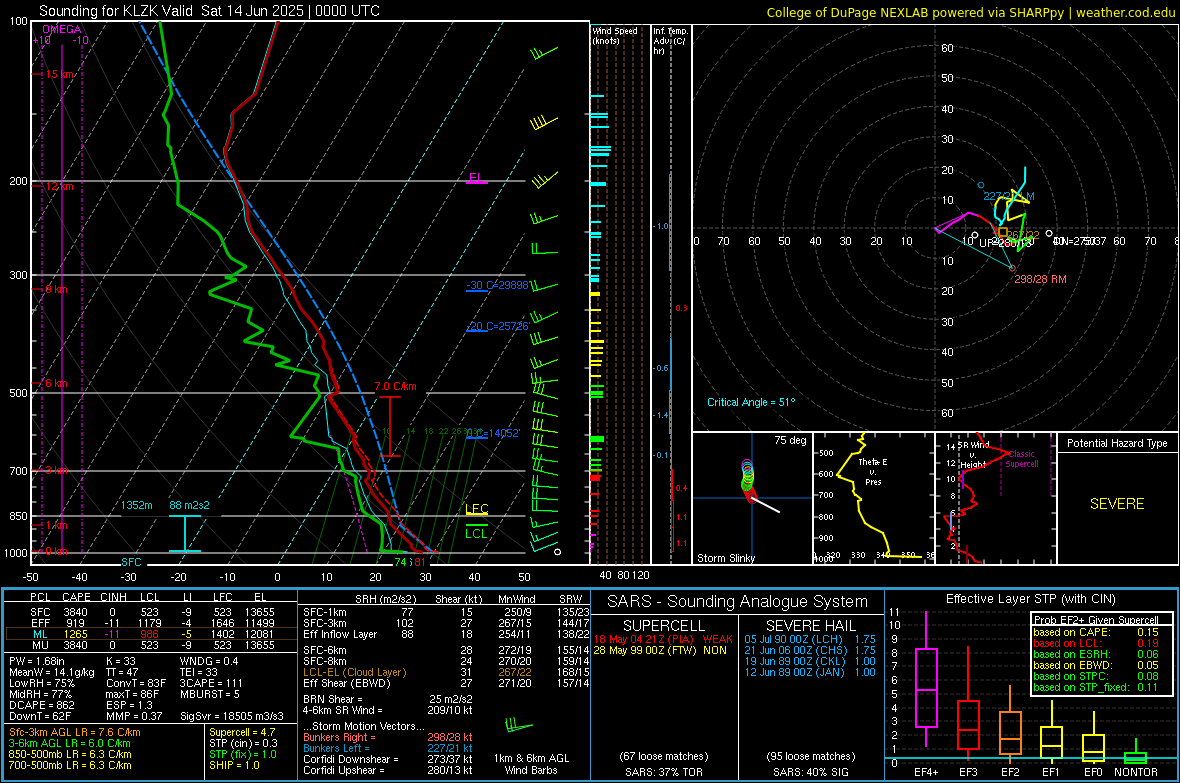Select the orange 'LCL-EL (Cloud Layer)' row

[x=446, y=672]
